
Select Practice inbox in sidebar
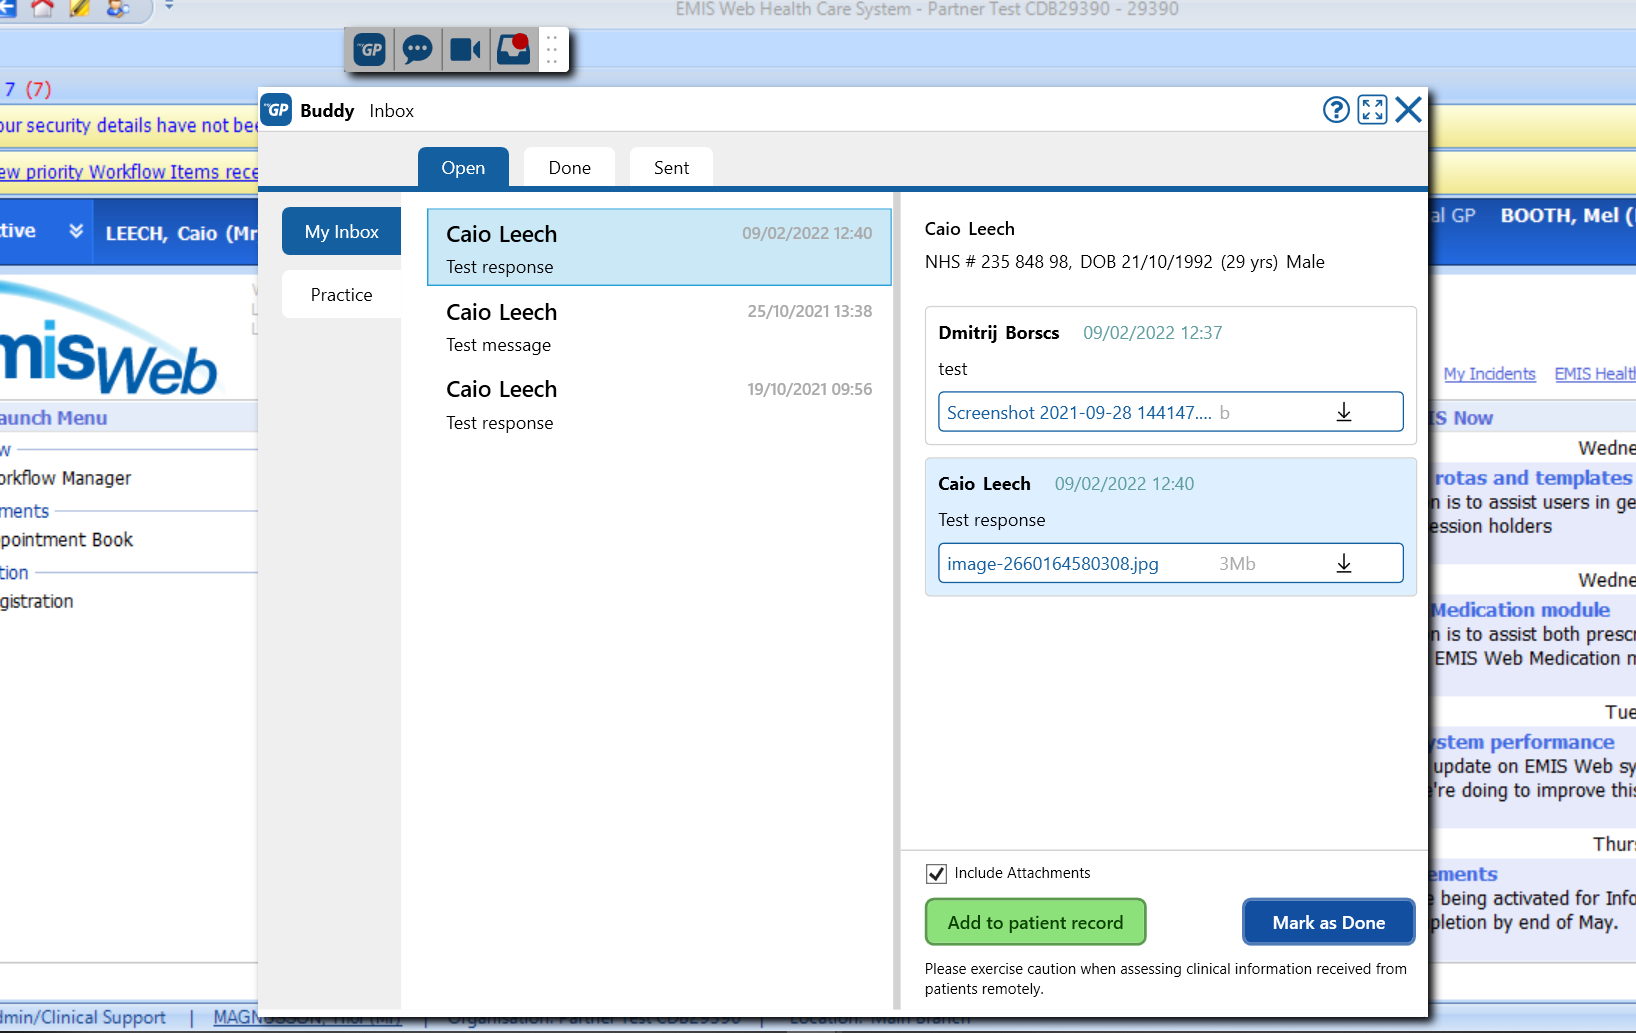tap(341, 294)
